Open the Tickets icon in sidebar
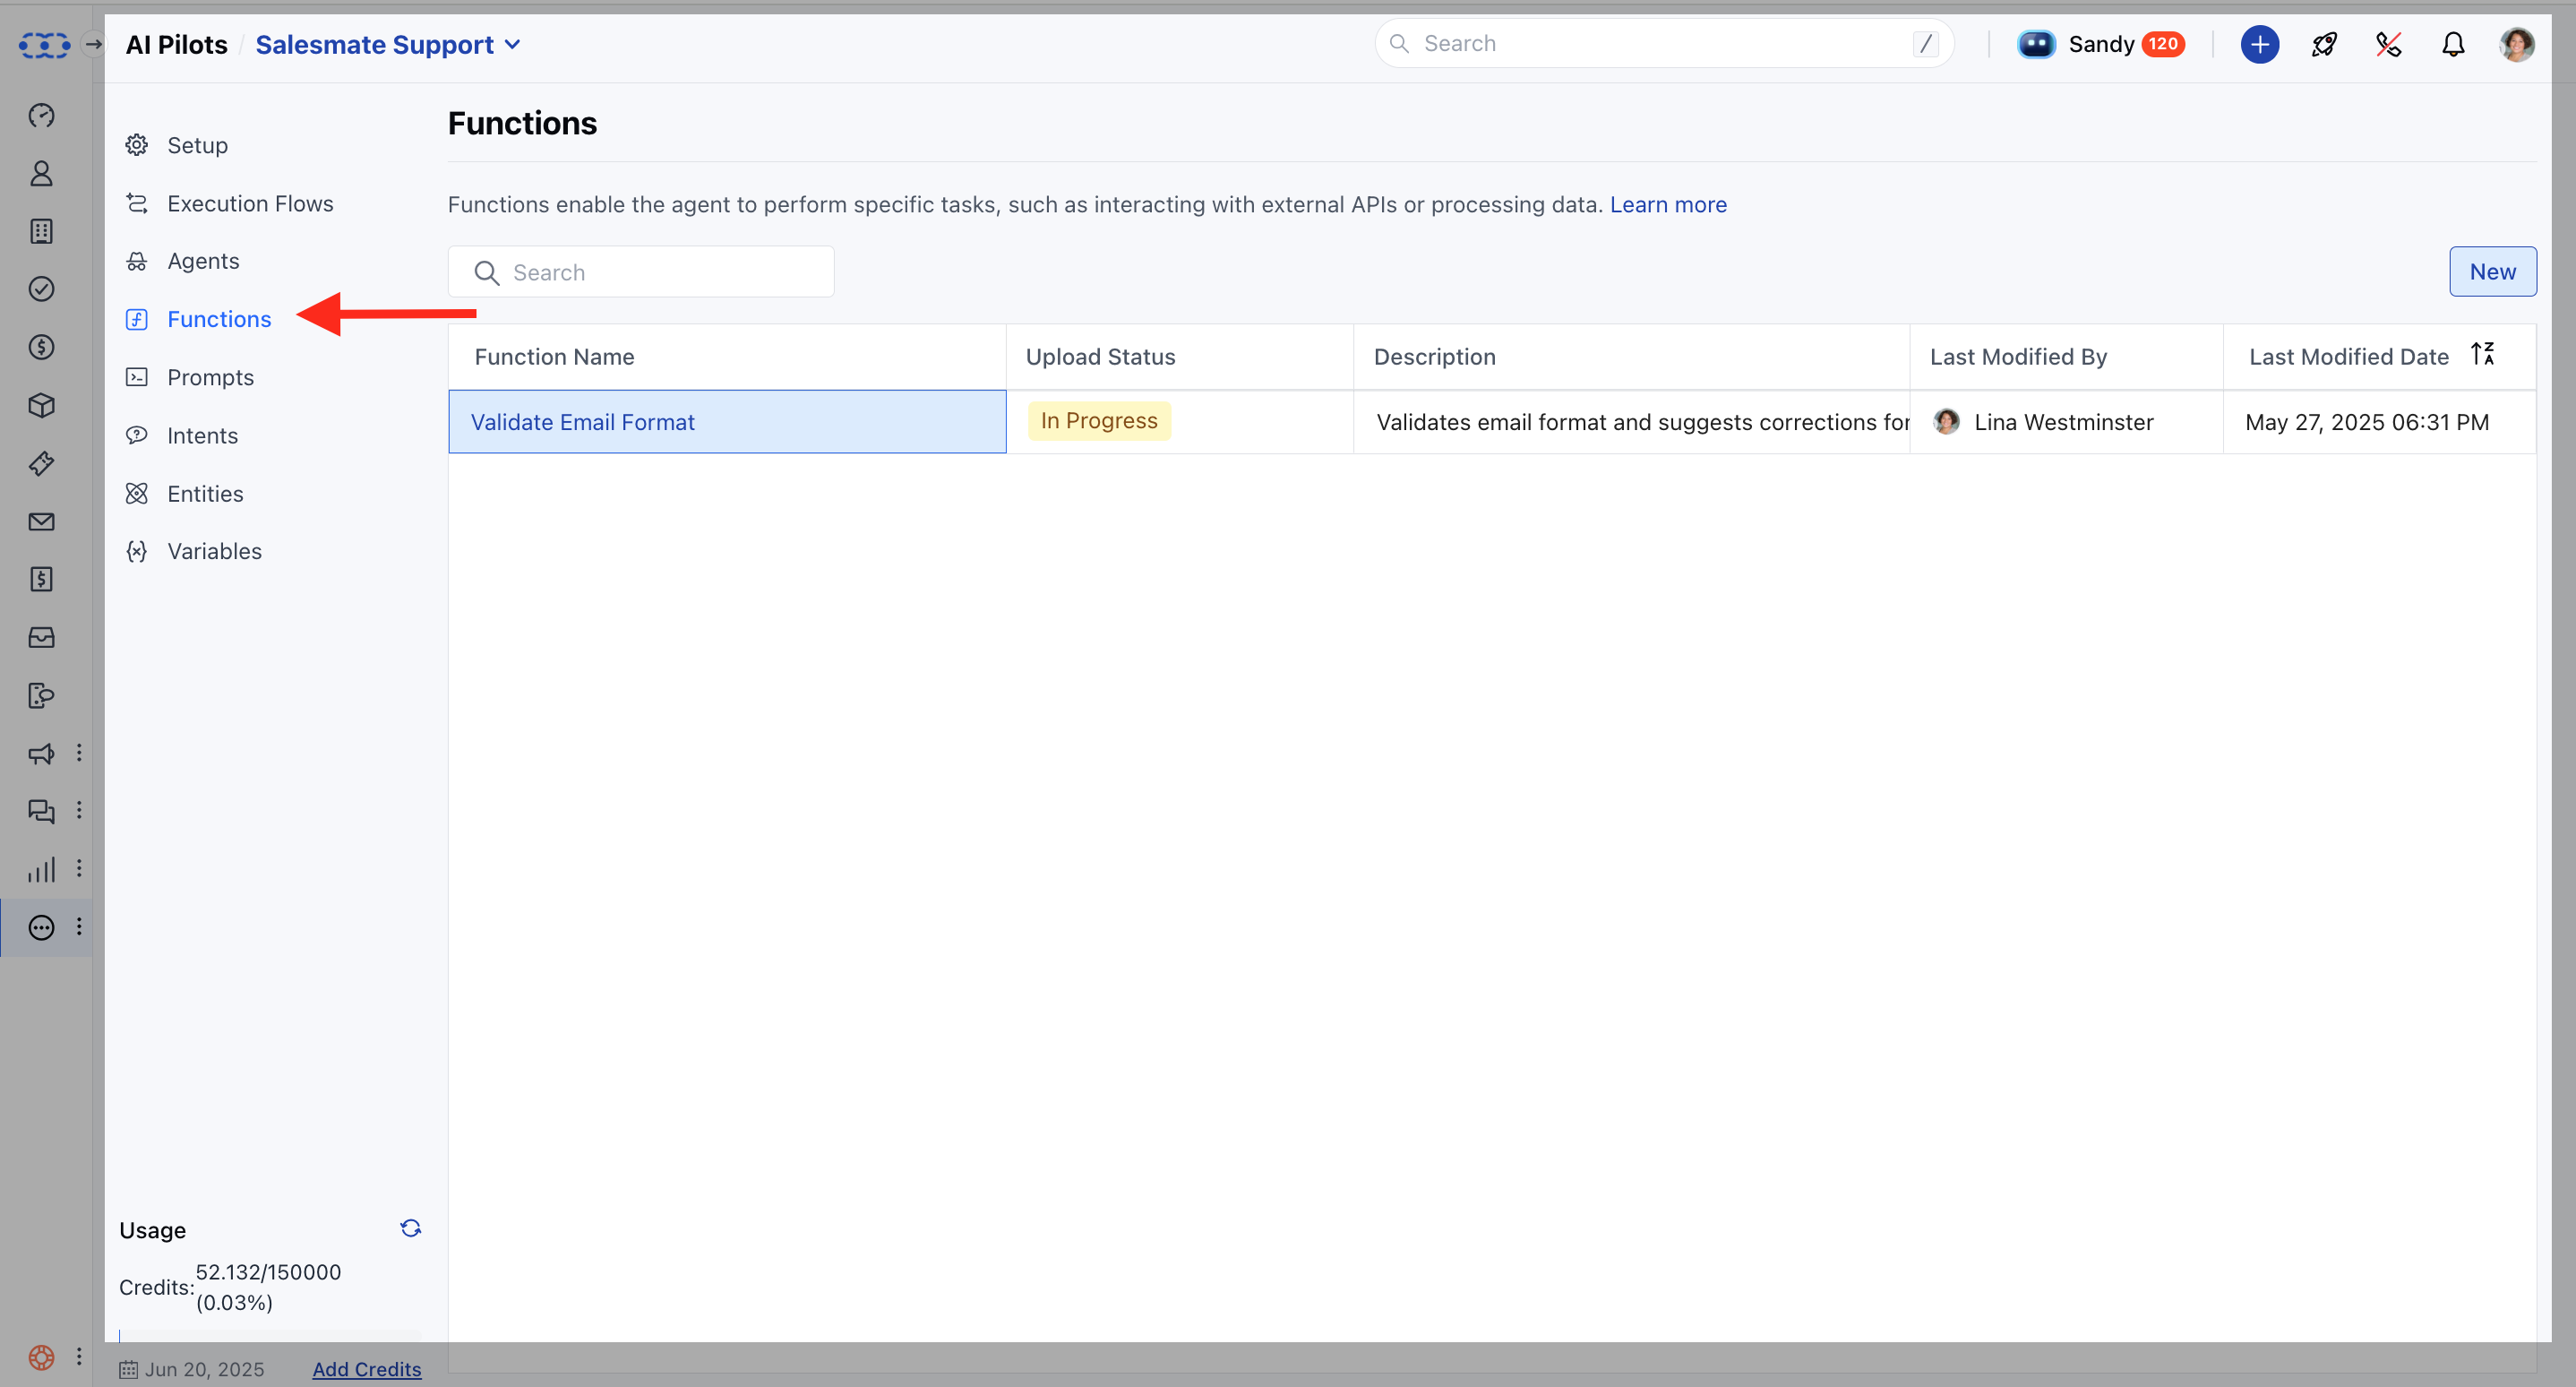 click(41, 463)
